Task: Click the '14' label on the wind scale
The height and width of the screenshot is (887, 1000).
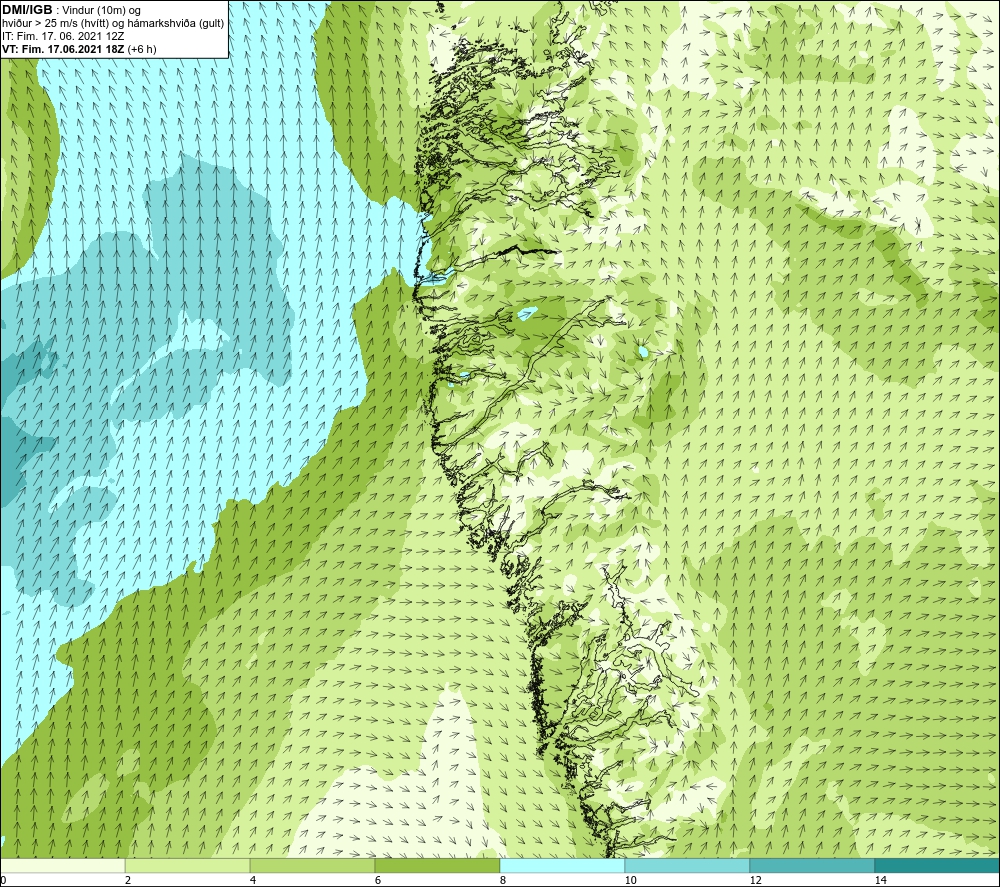Action: (x=880, y=881)
